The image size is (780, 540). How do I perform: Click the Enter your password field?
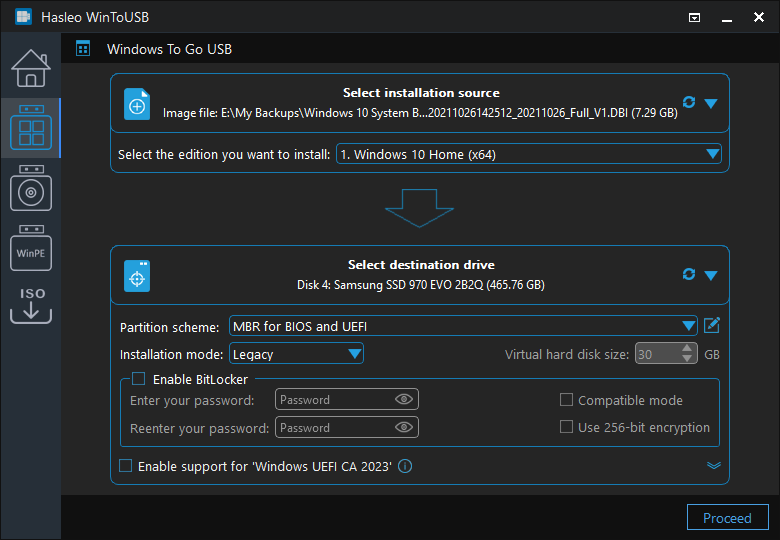point(347,399)
